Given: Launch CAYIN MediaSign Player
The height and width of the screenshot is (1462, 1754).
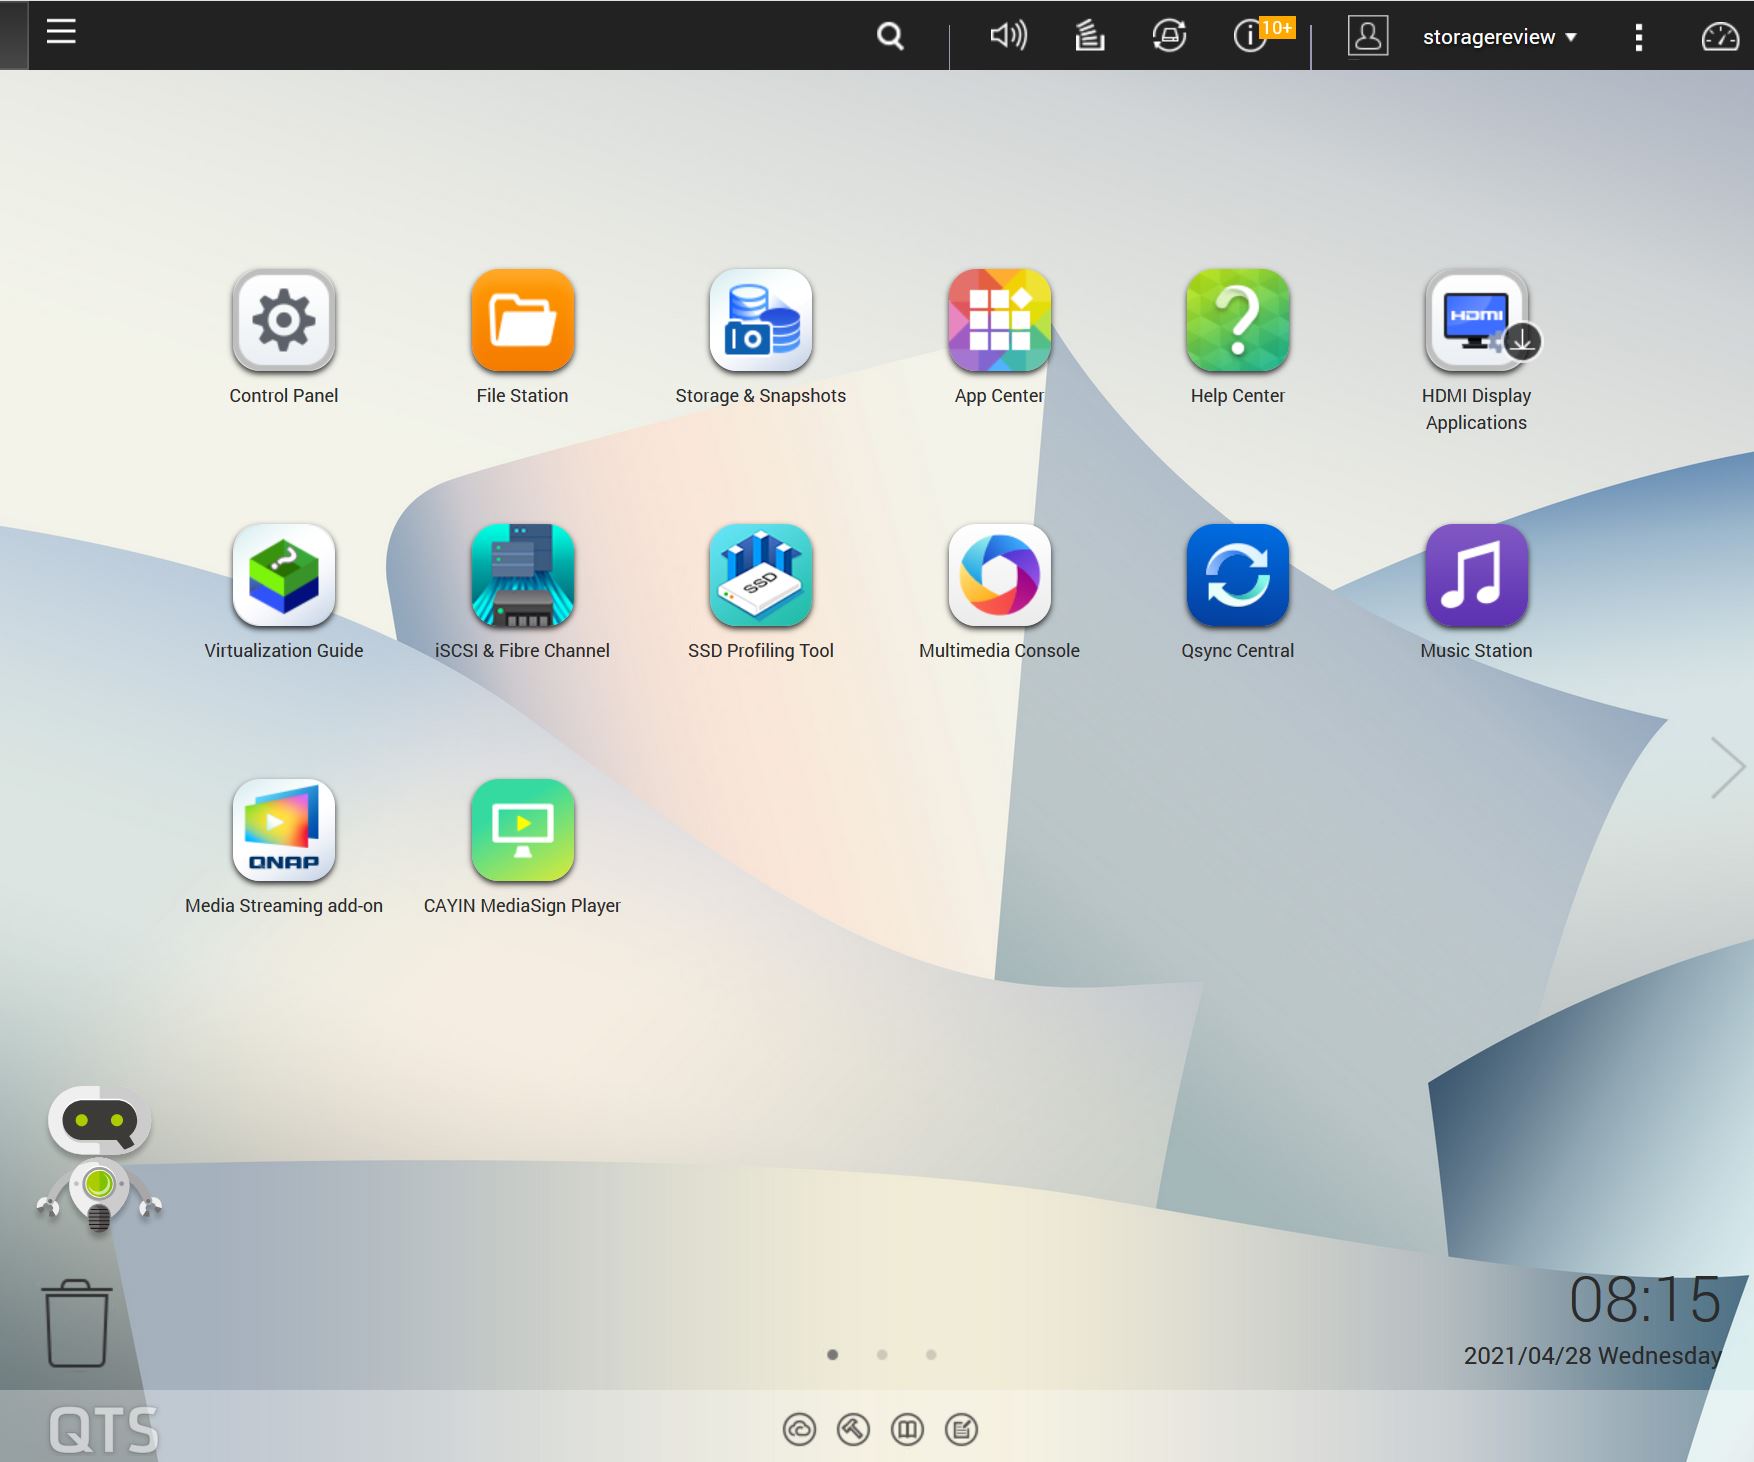Looking at the screenshot, I should tap(522, 831).
